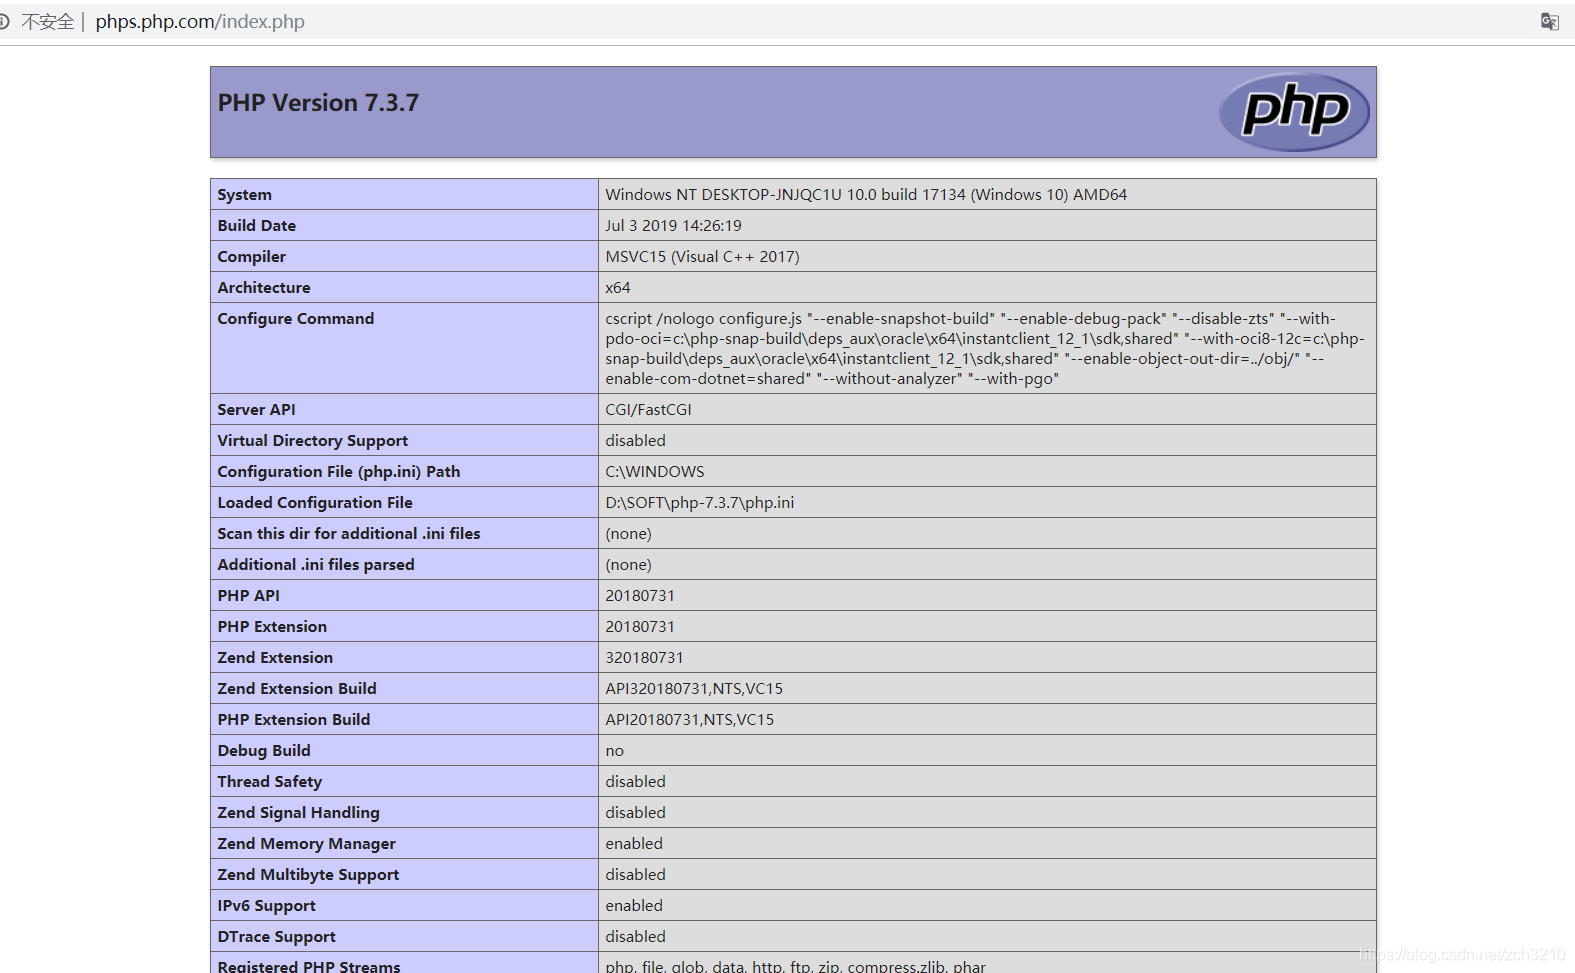Screen dimensions: 1575x973
Task: Click the translate page icon in address bar
Action: click(1549, 21)
